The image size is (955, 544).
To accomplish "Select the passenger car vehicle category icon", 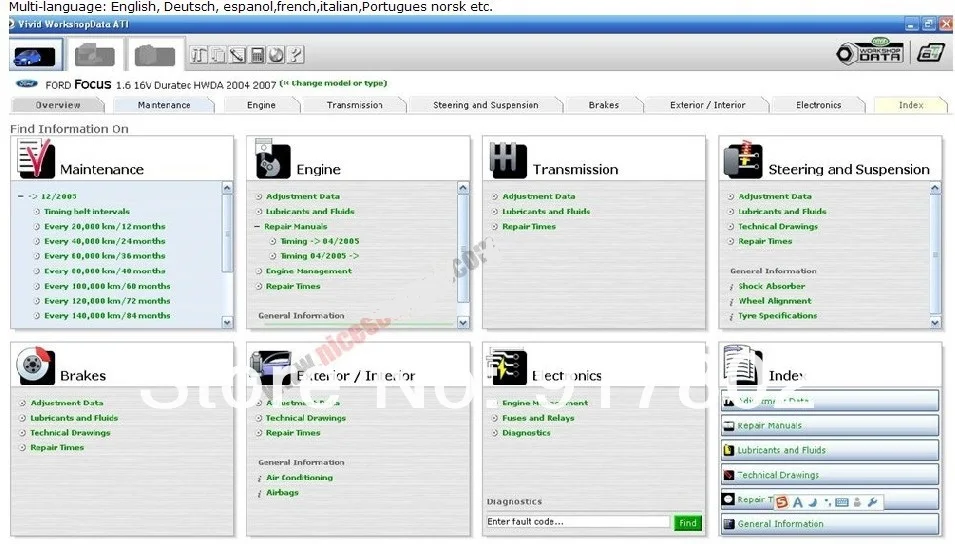I will click(35, 55).
